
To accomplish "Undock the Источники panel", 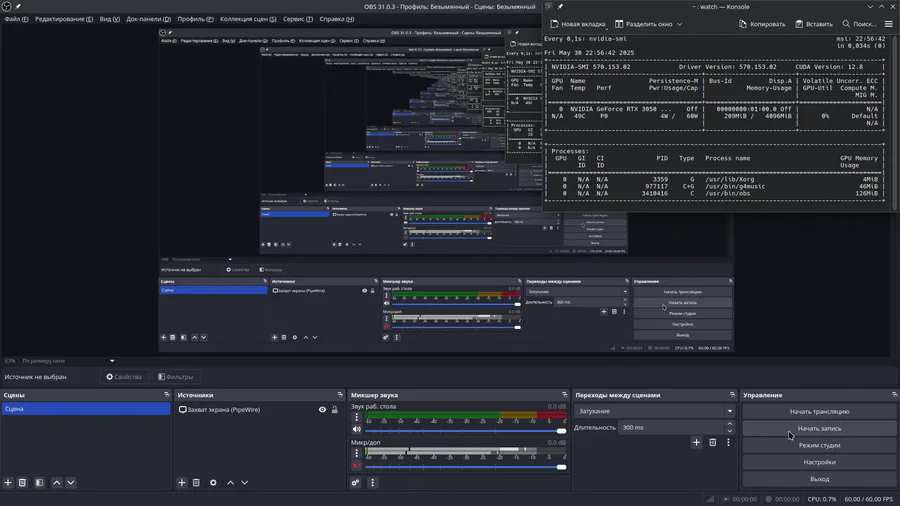I will 340,395.
